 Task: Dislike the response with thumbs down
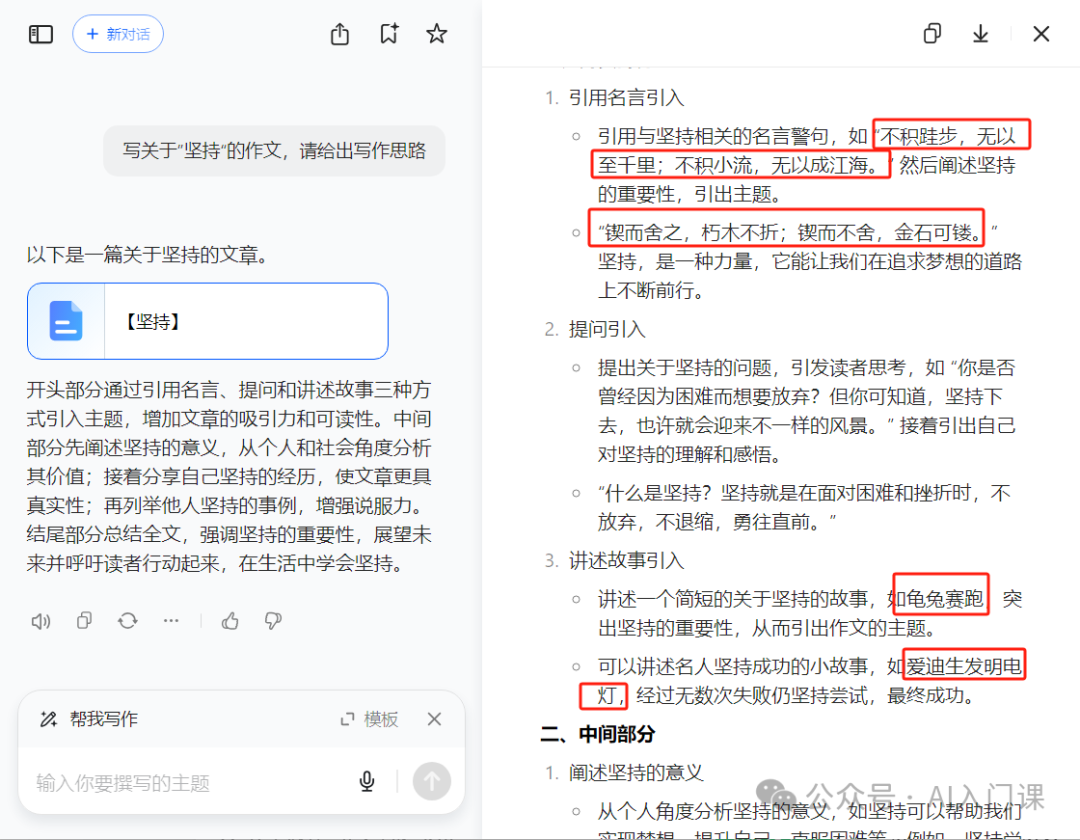(x=273, y=621)
